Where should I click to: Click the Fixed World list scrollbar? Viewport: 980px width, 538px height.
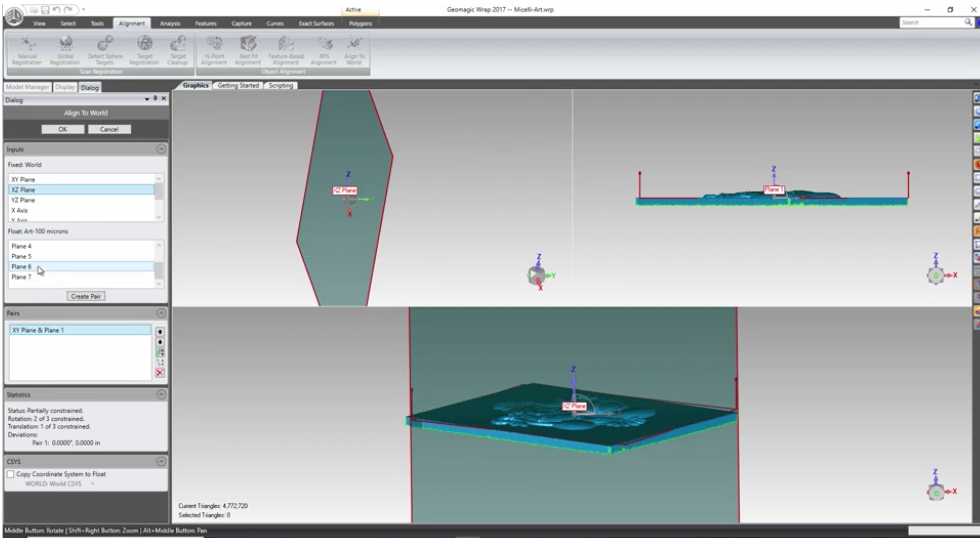coord(159,197)
